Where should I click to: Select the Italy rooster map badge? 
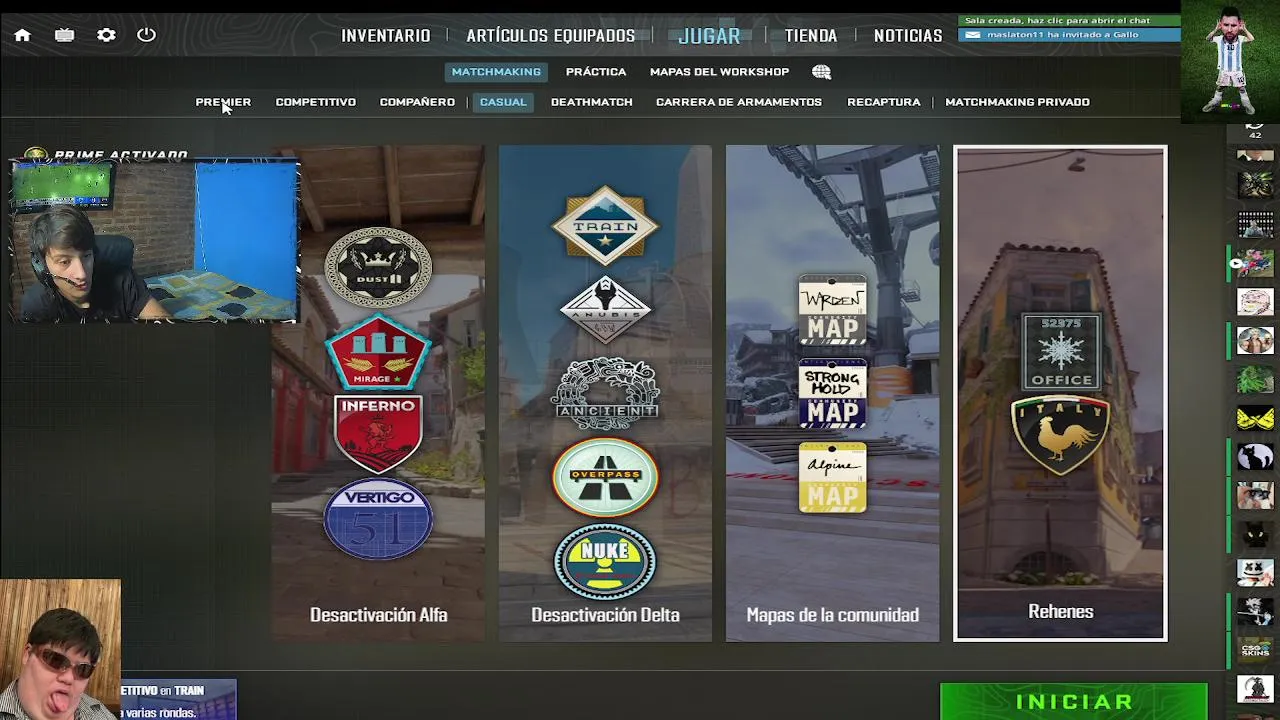pos(1060,435)
